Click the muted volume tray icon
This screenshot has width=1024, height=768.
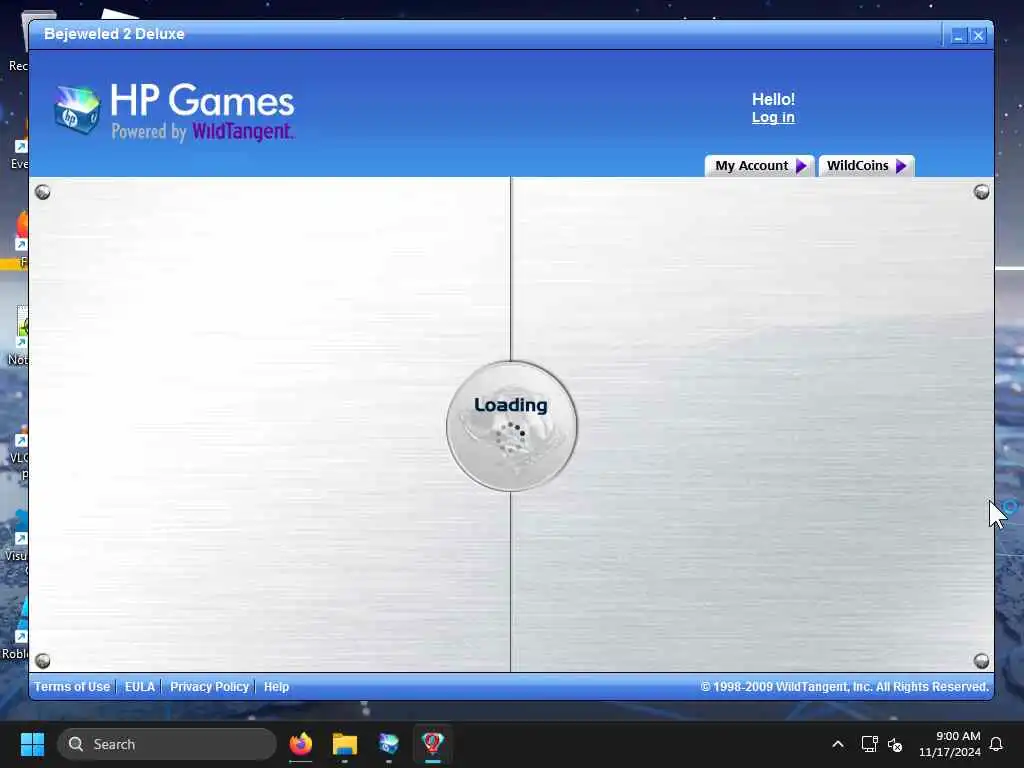[x=895, y=744]
